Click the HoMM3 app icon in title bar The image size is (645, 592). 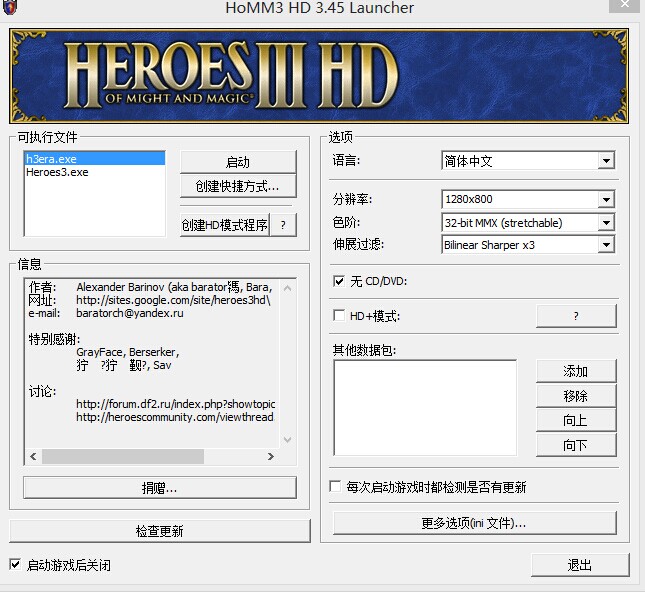[x=9, y=7]
